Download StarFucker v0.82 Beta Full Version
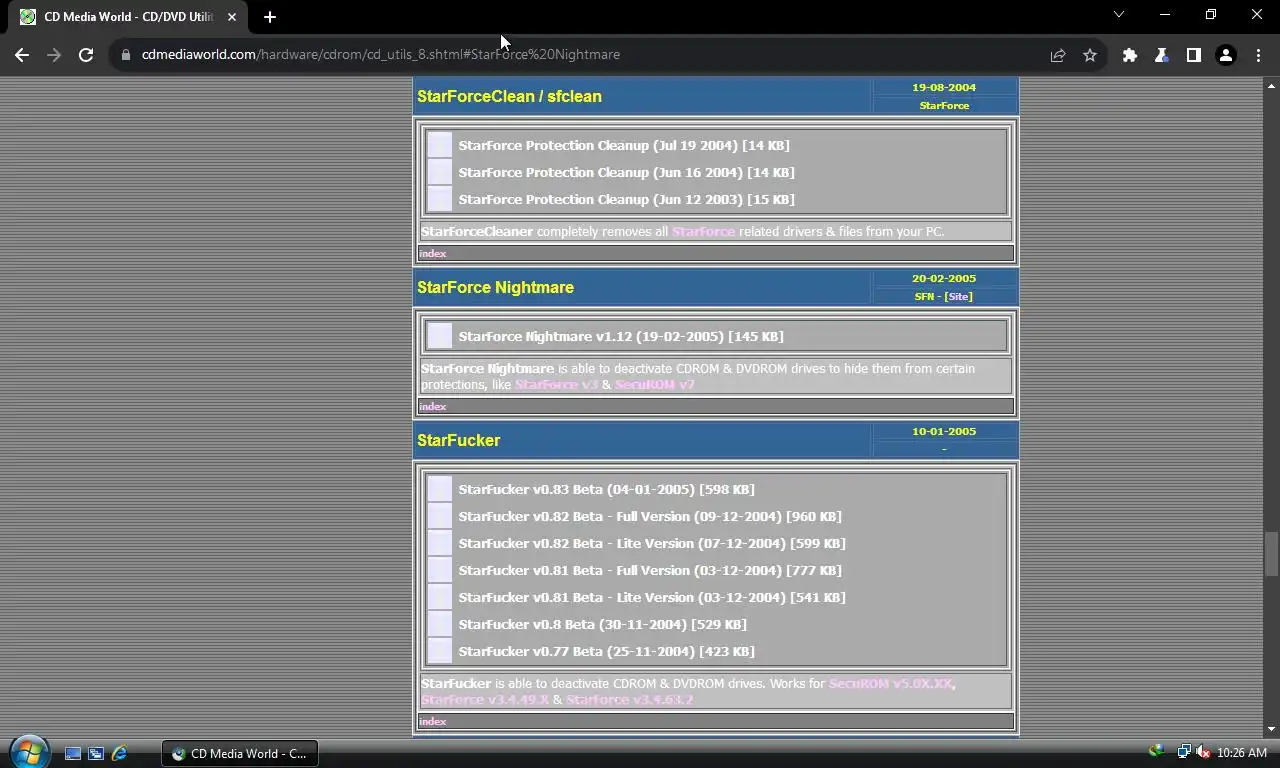This screenshot has width=1280, height=768. (x=650, y=516)
